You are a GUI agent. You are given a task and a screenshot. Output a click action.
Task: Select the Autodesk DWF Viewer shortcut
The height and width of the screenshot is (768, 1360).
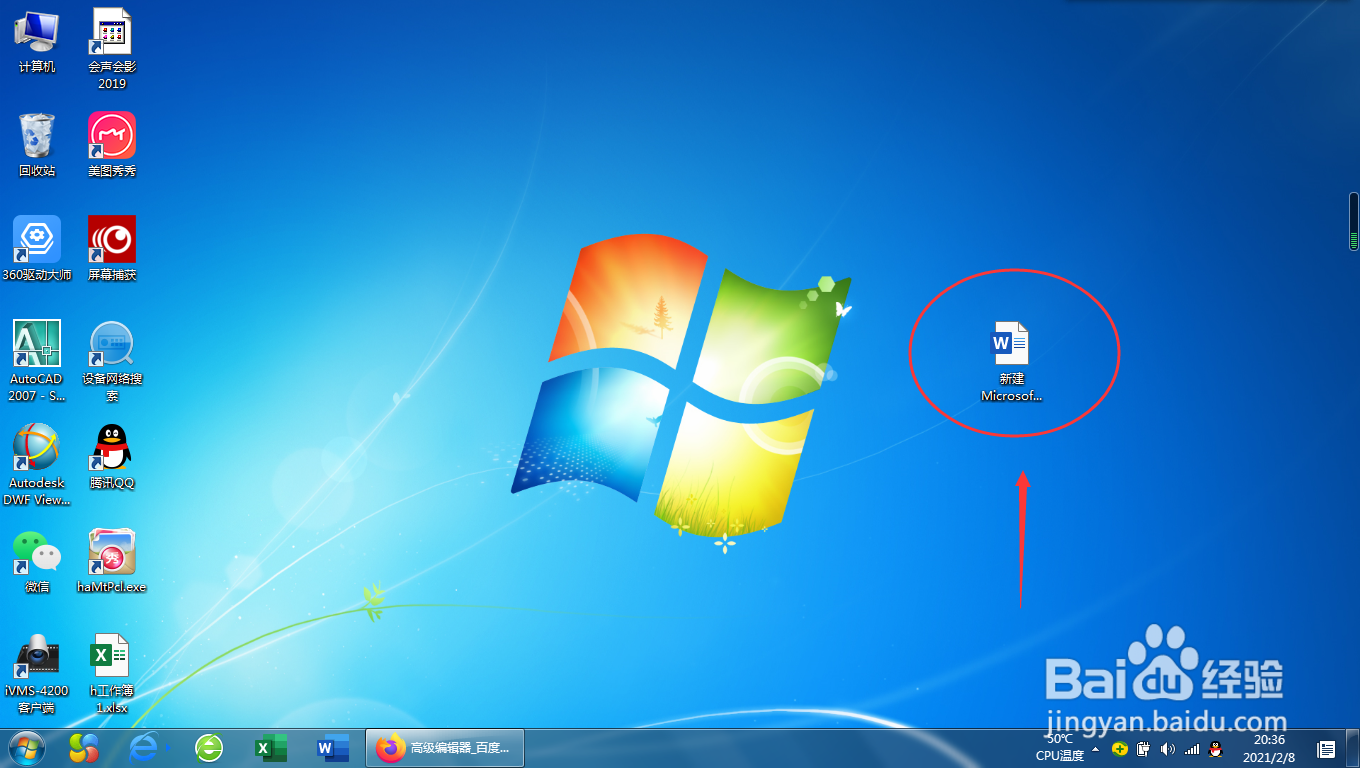tap(37, 464)
